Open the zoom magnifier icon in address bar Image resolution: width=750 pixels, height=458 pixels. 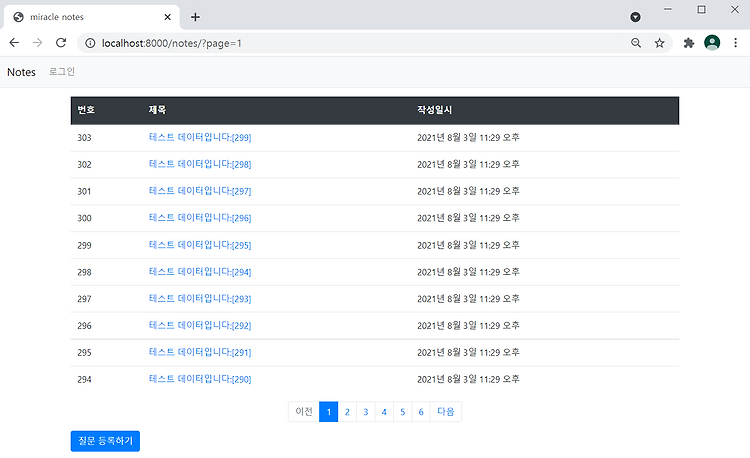[x=636, y=43]
